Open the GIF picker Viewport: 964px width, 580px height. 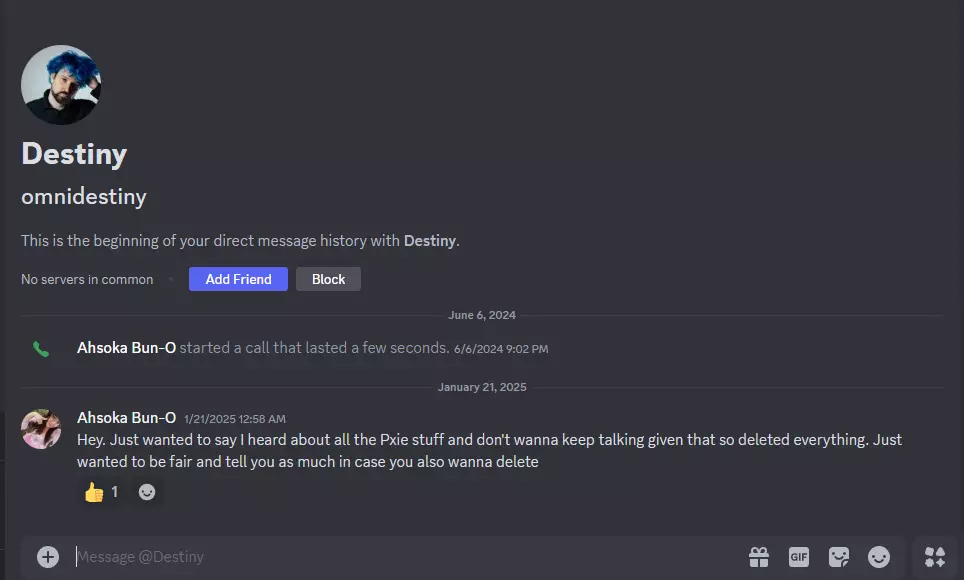tap(799, 557)
